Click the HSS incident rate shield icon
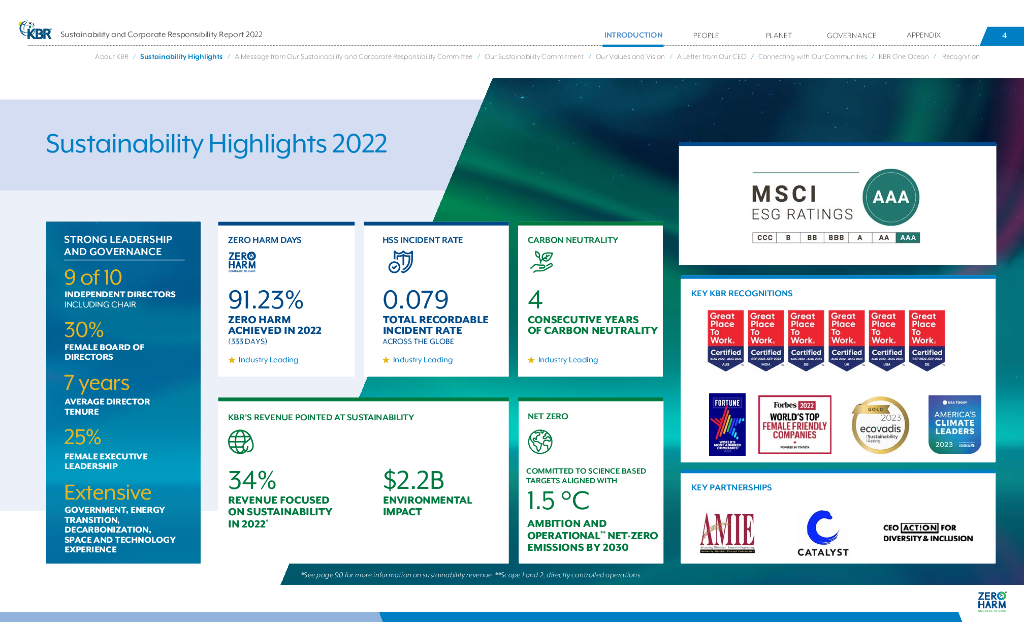 pos(399,262)
